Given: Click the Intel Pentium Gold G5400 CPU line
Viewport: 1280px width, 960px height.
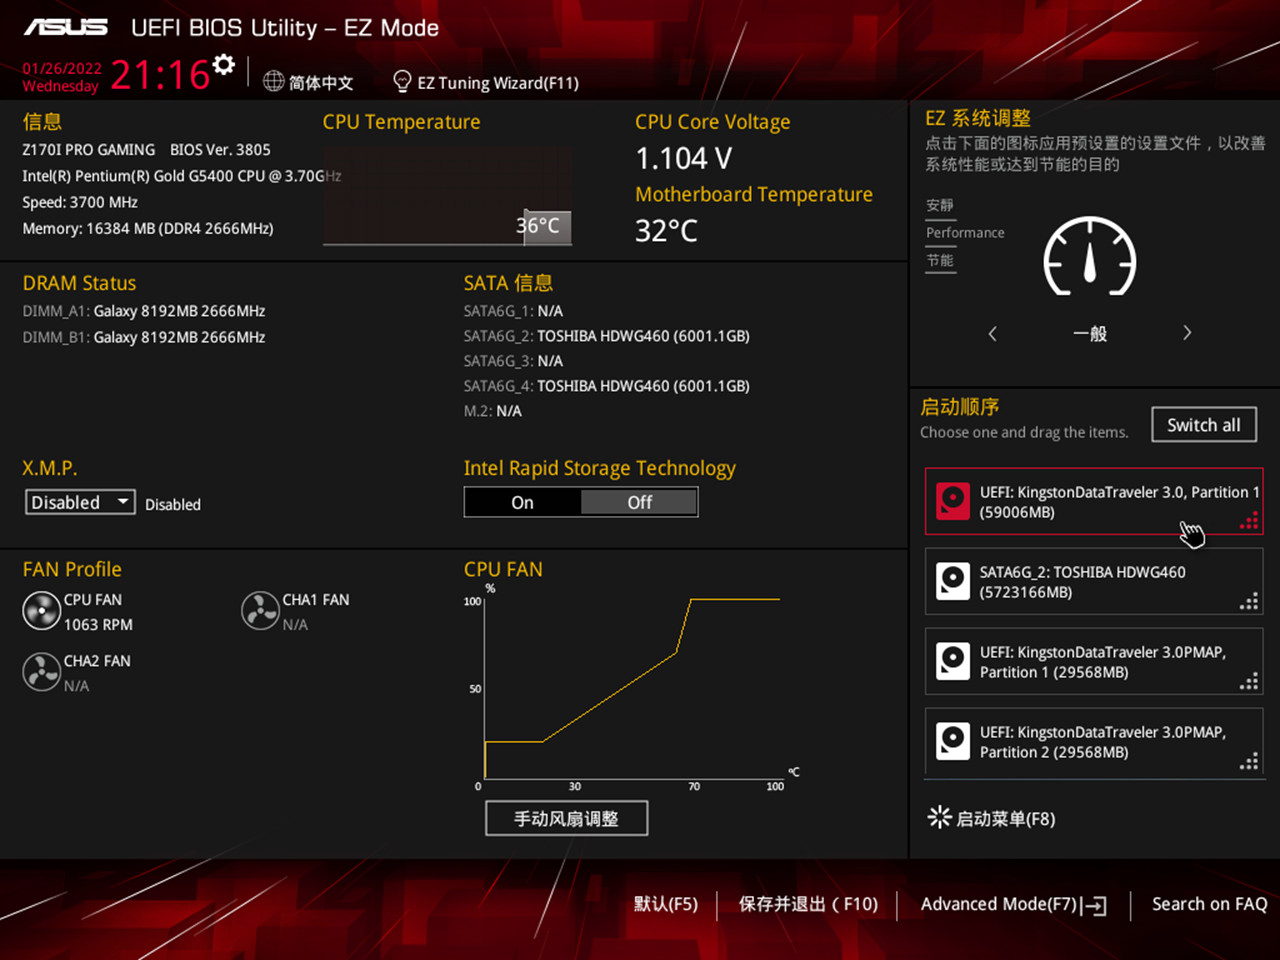Looking at the screenshot, I should click(x=182, y=176).
